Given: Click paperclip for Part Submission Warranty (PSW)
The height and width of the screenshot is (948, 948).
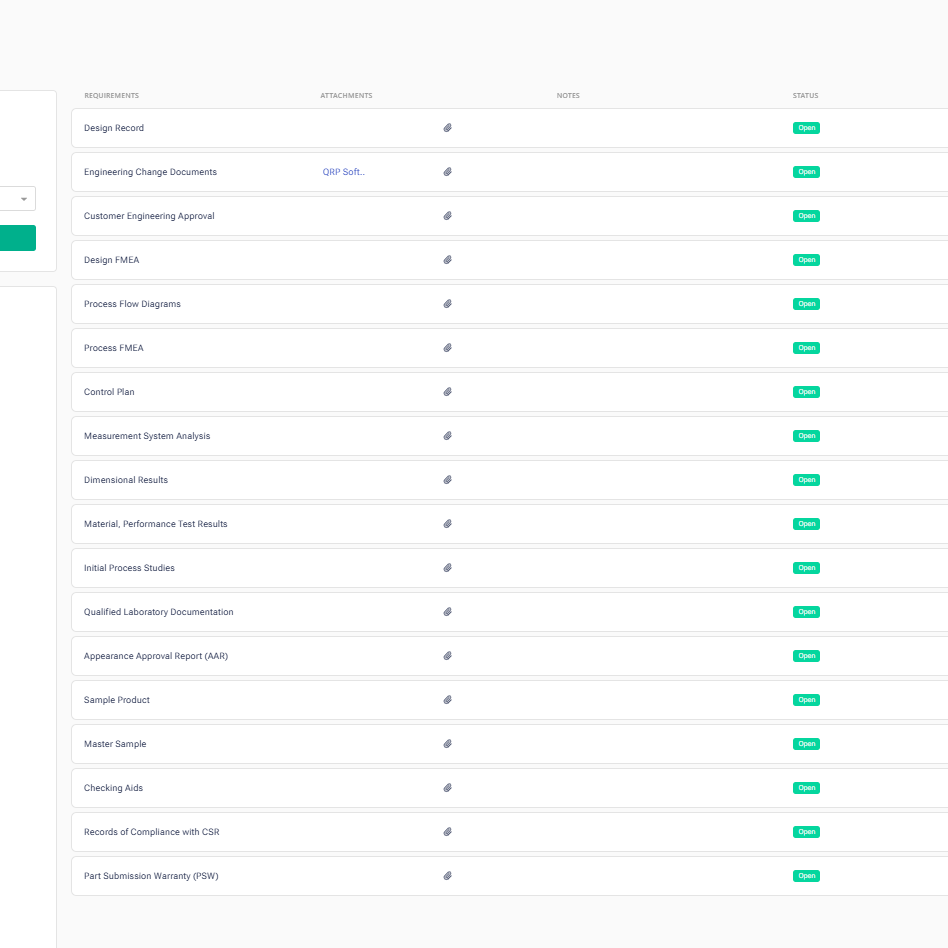Looking at the screenshot, I should (448, 876).
